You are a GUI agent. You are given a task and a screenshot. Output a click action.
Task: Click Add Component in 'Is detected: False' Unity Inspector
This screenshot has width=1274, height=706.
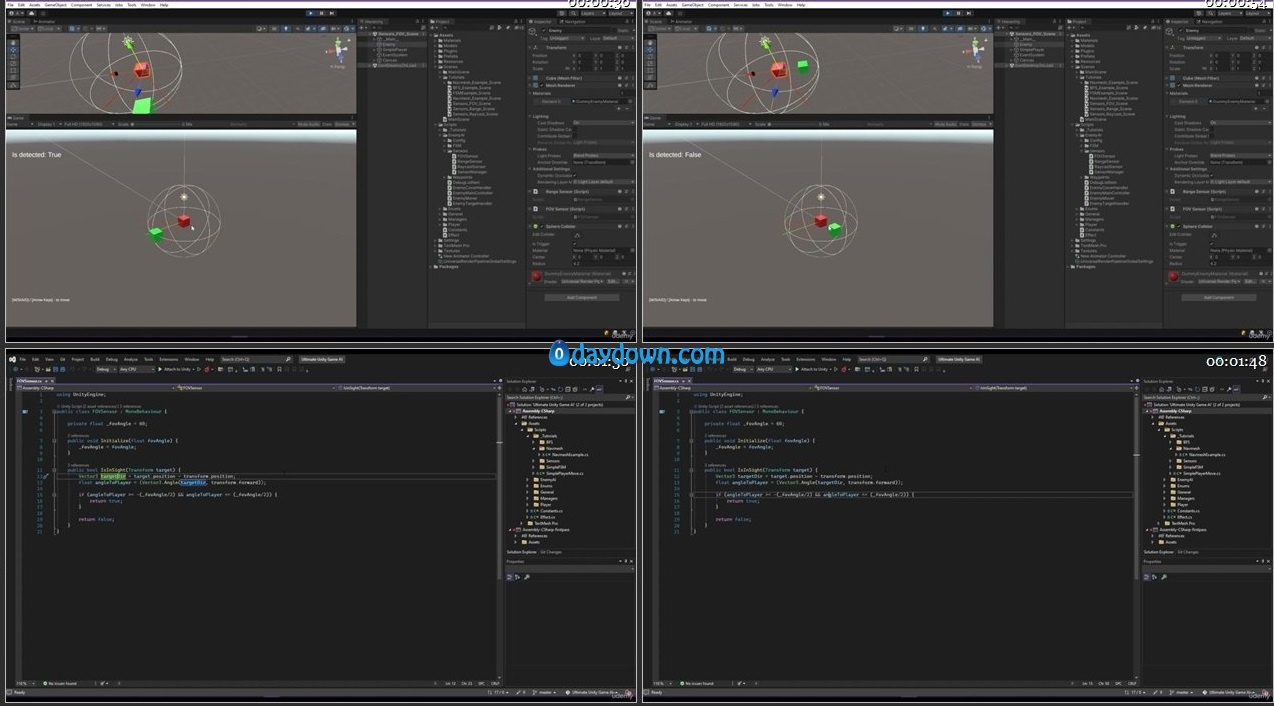(x=1218, y=297)
